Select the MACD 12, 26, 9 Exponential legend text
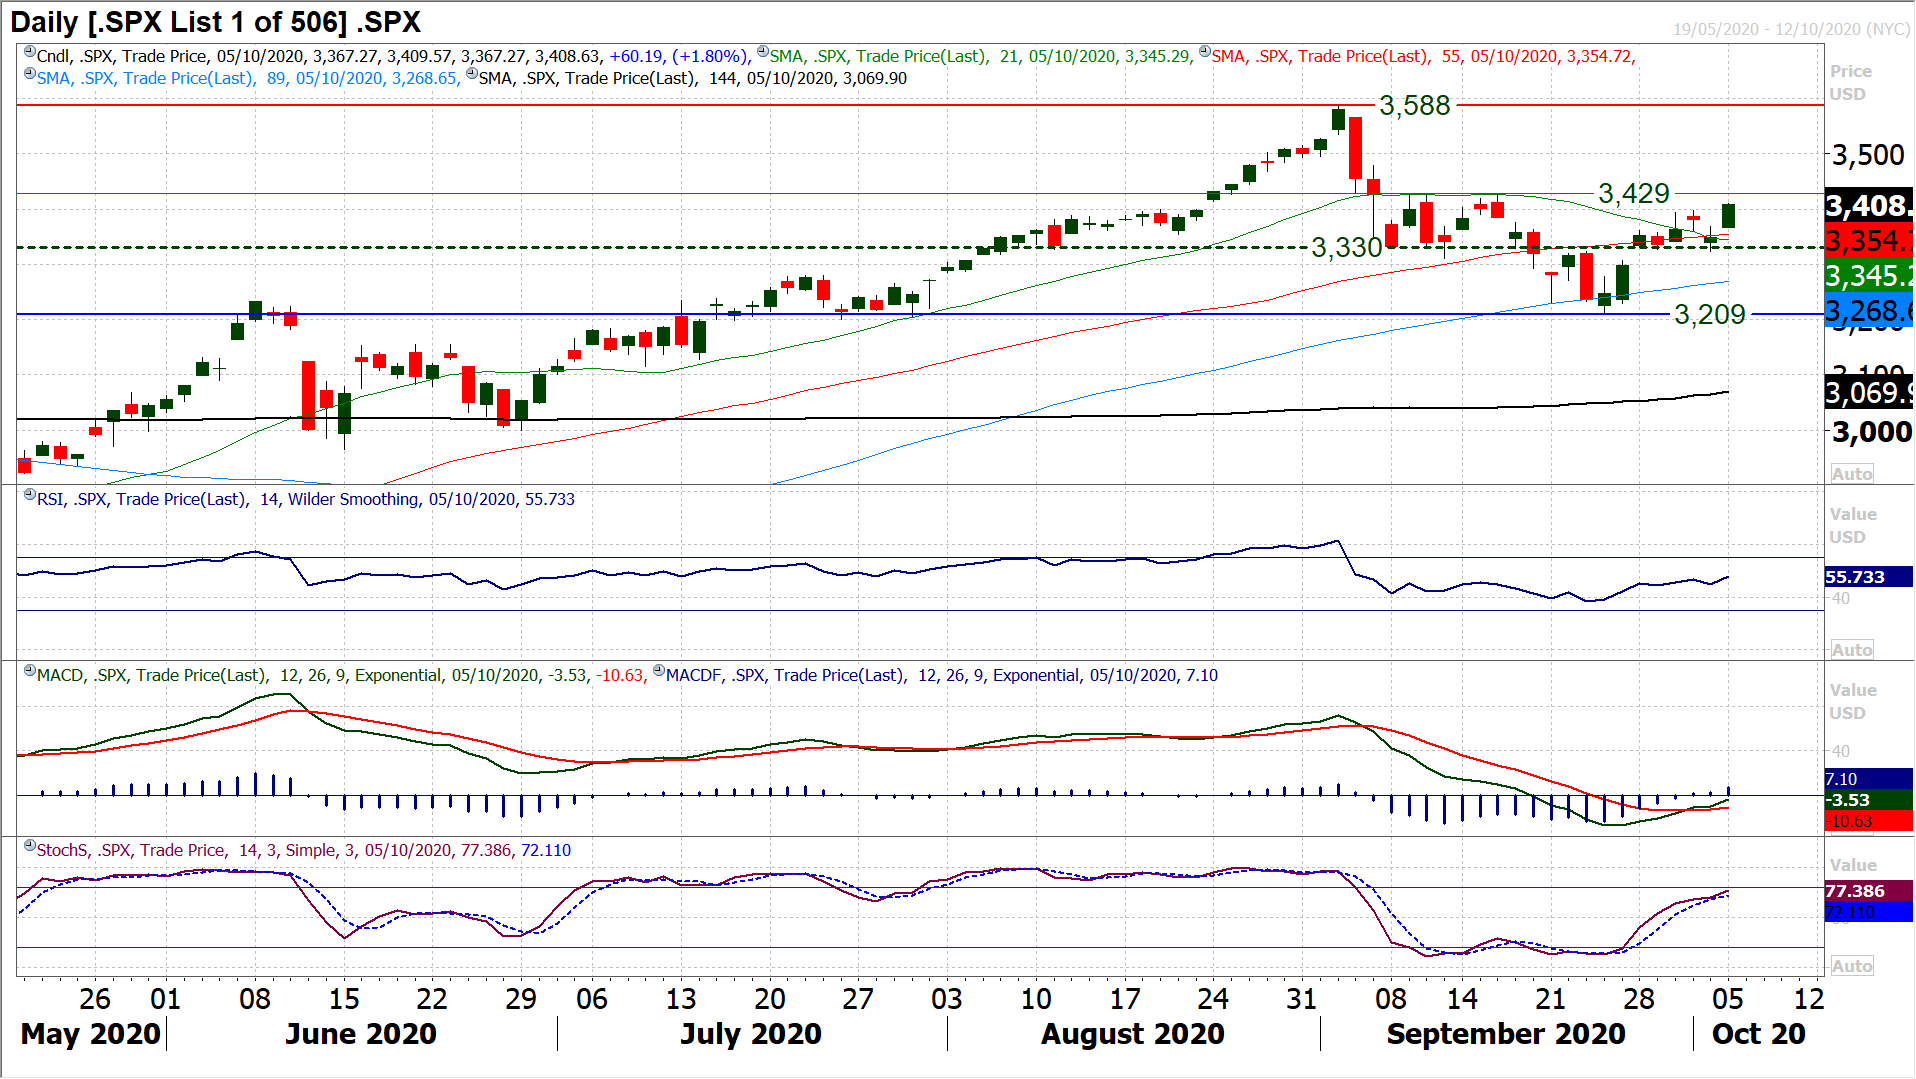 [341, 676]
